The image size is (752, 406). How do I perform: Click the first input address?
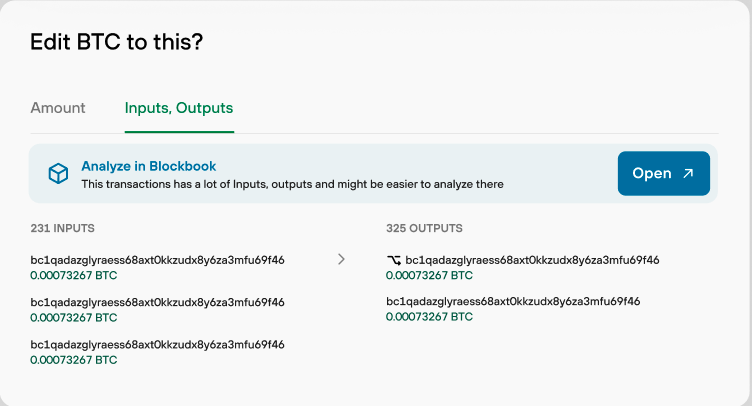pos(157,260)
